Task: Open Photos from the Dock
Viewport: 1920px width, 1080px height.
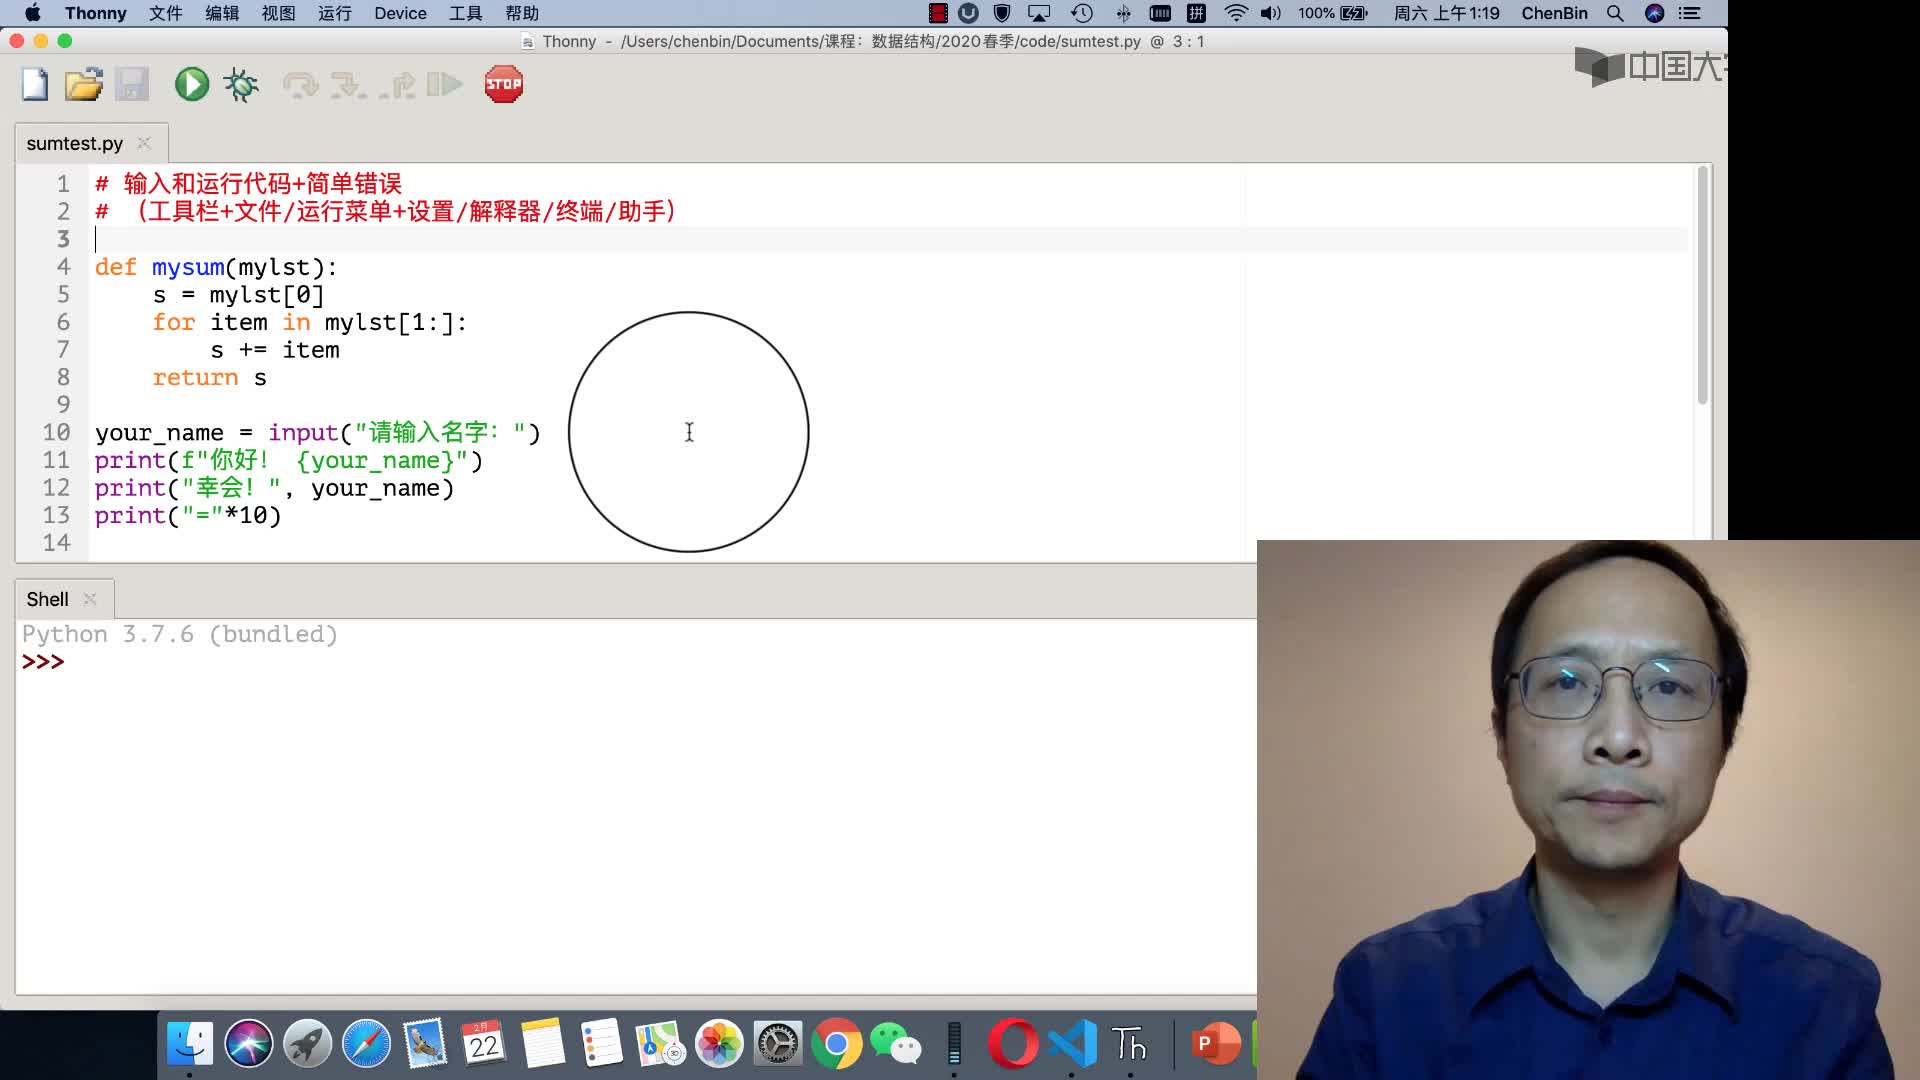Action: coord(719,1044)
